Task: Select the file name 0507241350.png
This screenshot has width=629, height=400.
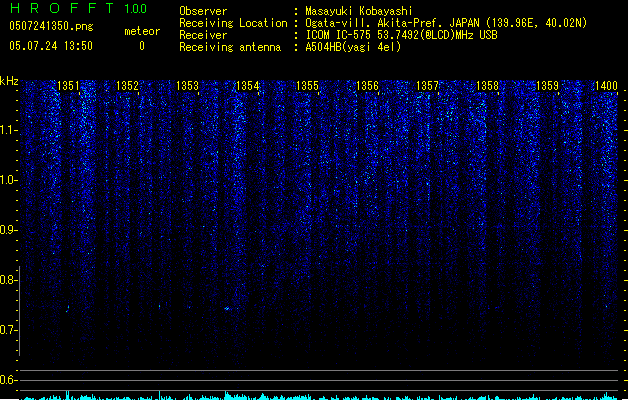Action: (x=51, y=26)
